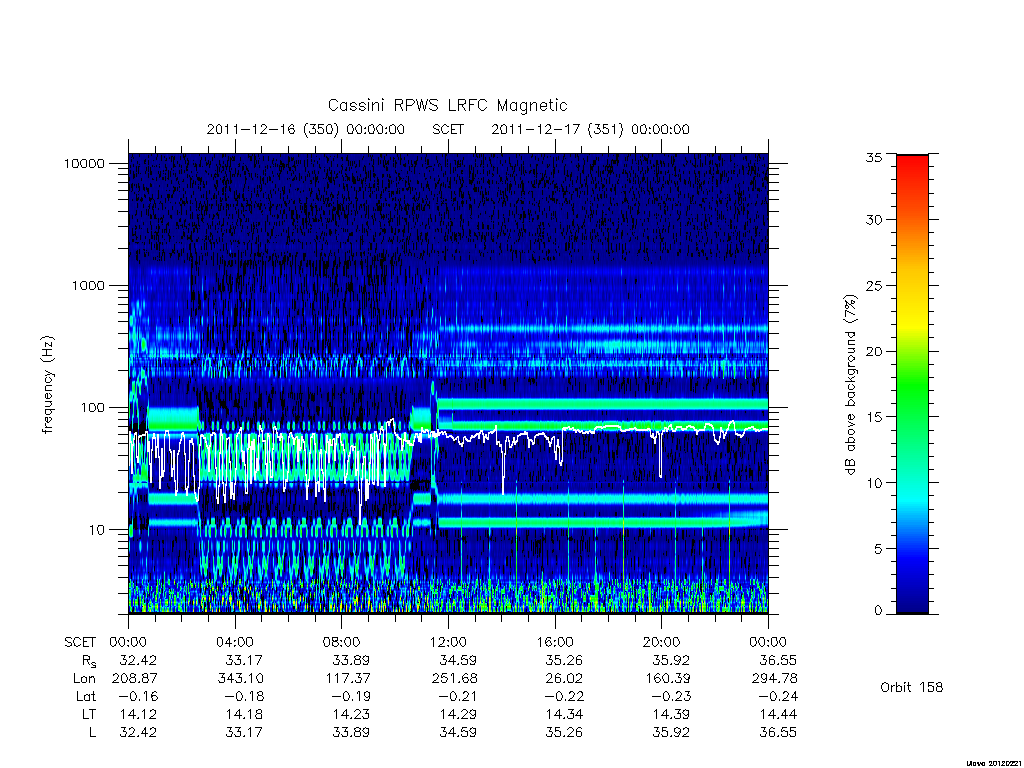Click the colorbar tick label 20
This screenshot has width=1024, height=768.
click(x=873, y=351)
